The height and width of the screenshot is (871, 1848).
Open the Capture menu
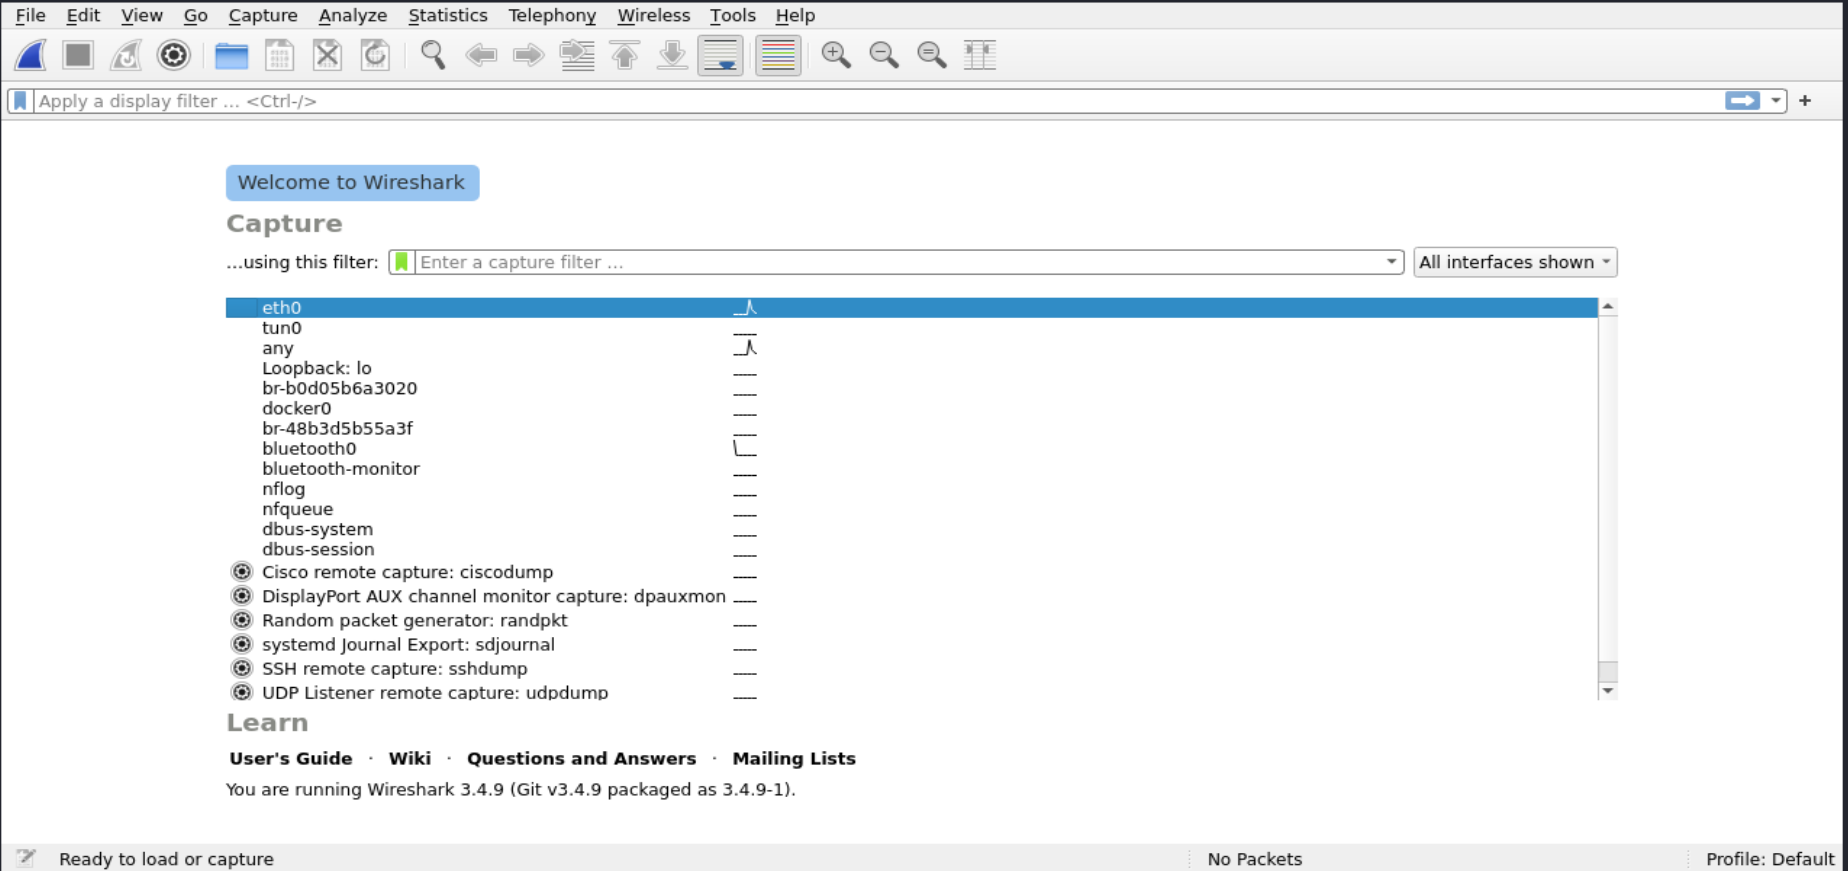point(262,15)
